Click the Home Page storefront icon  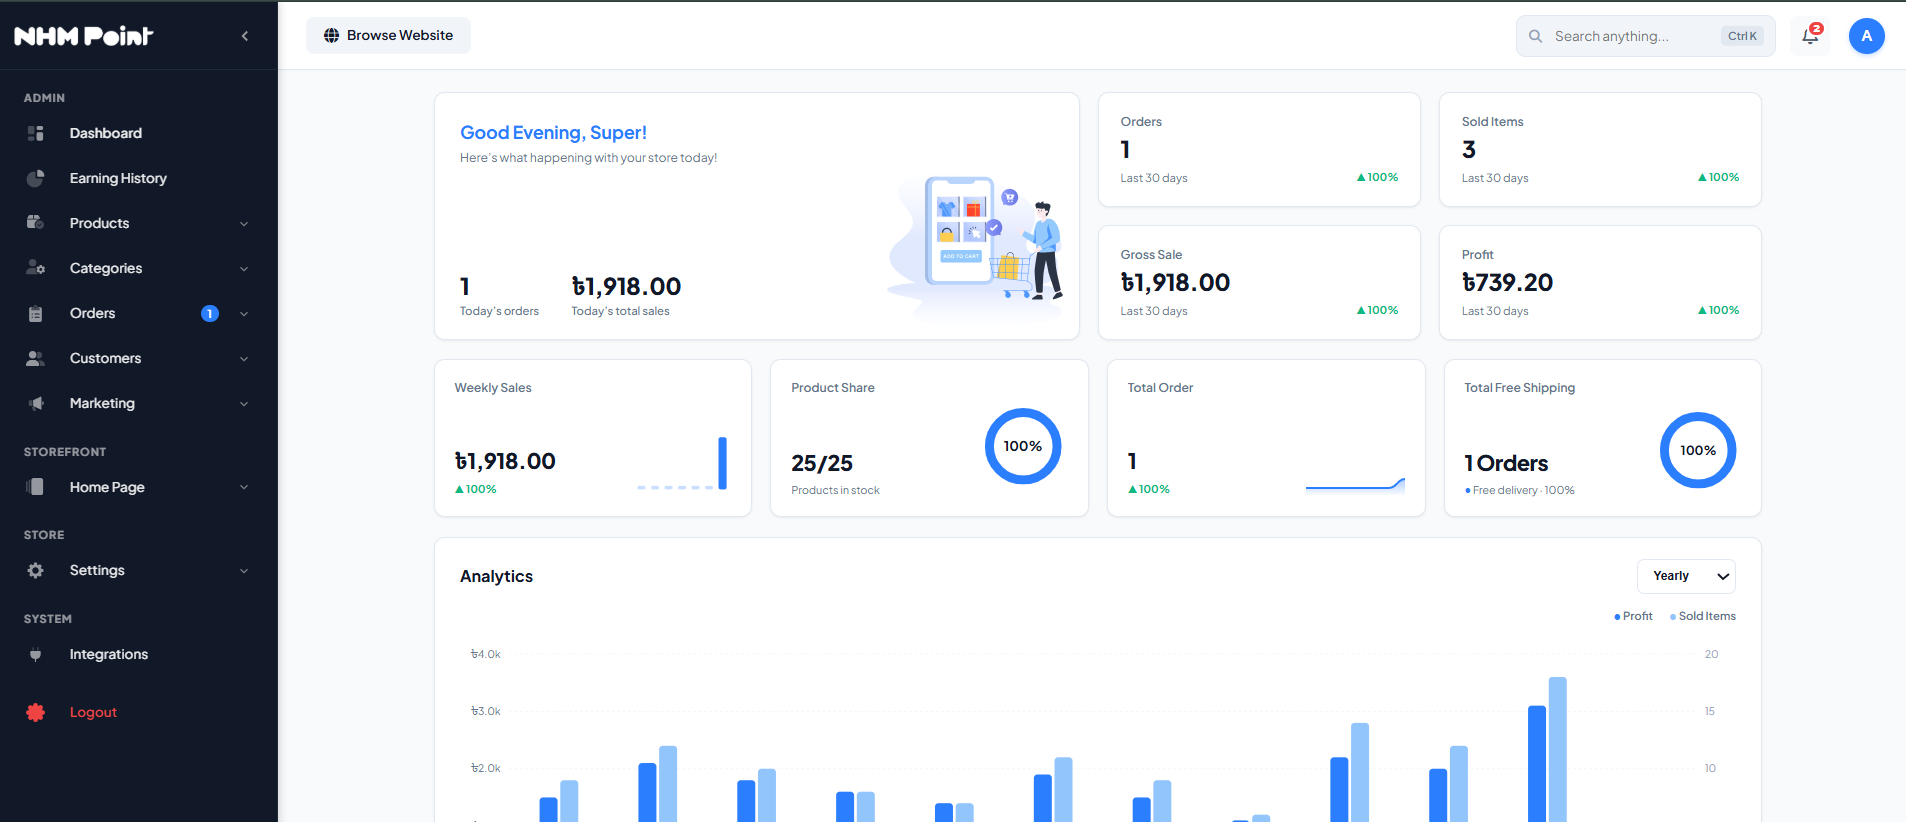coord(36,487)
